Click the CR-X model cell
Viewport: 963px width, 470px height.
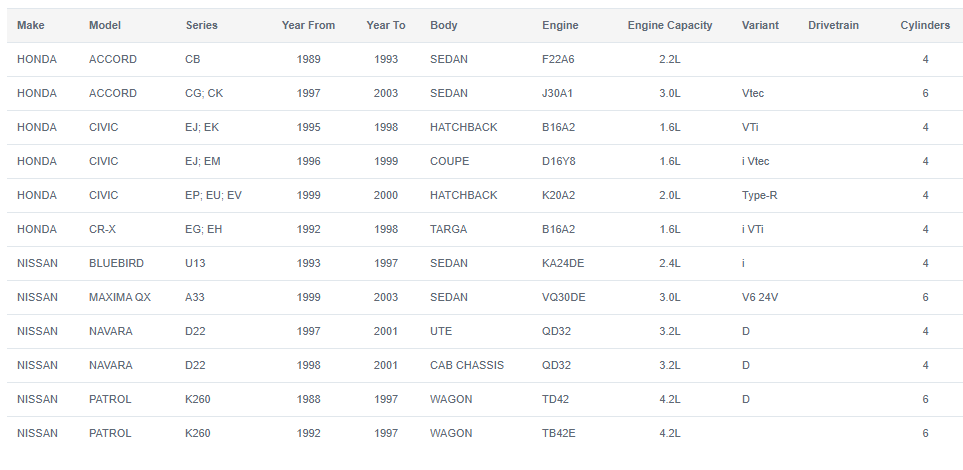[x=102, y=229]
